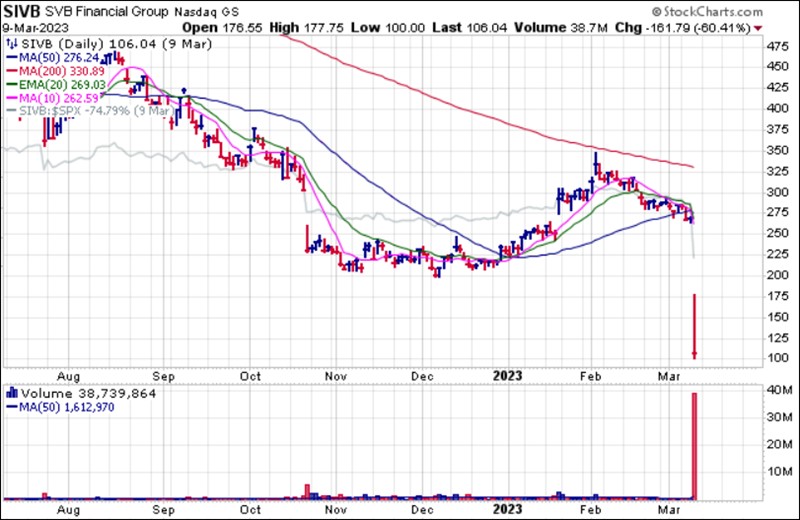Click the Last 106.04 value

469,28
